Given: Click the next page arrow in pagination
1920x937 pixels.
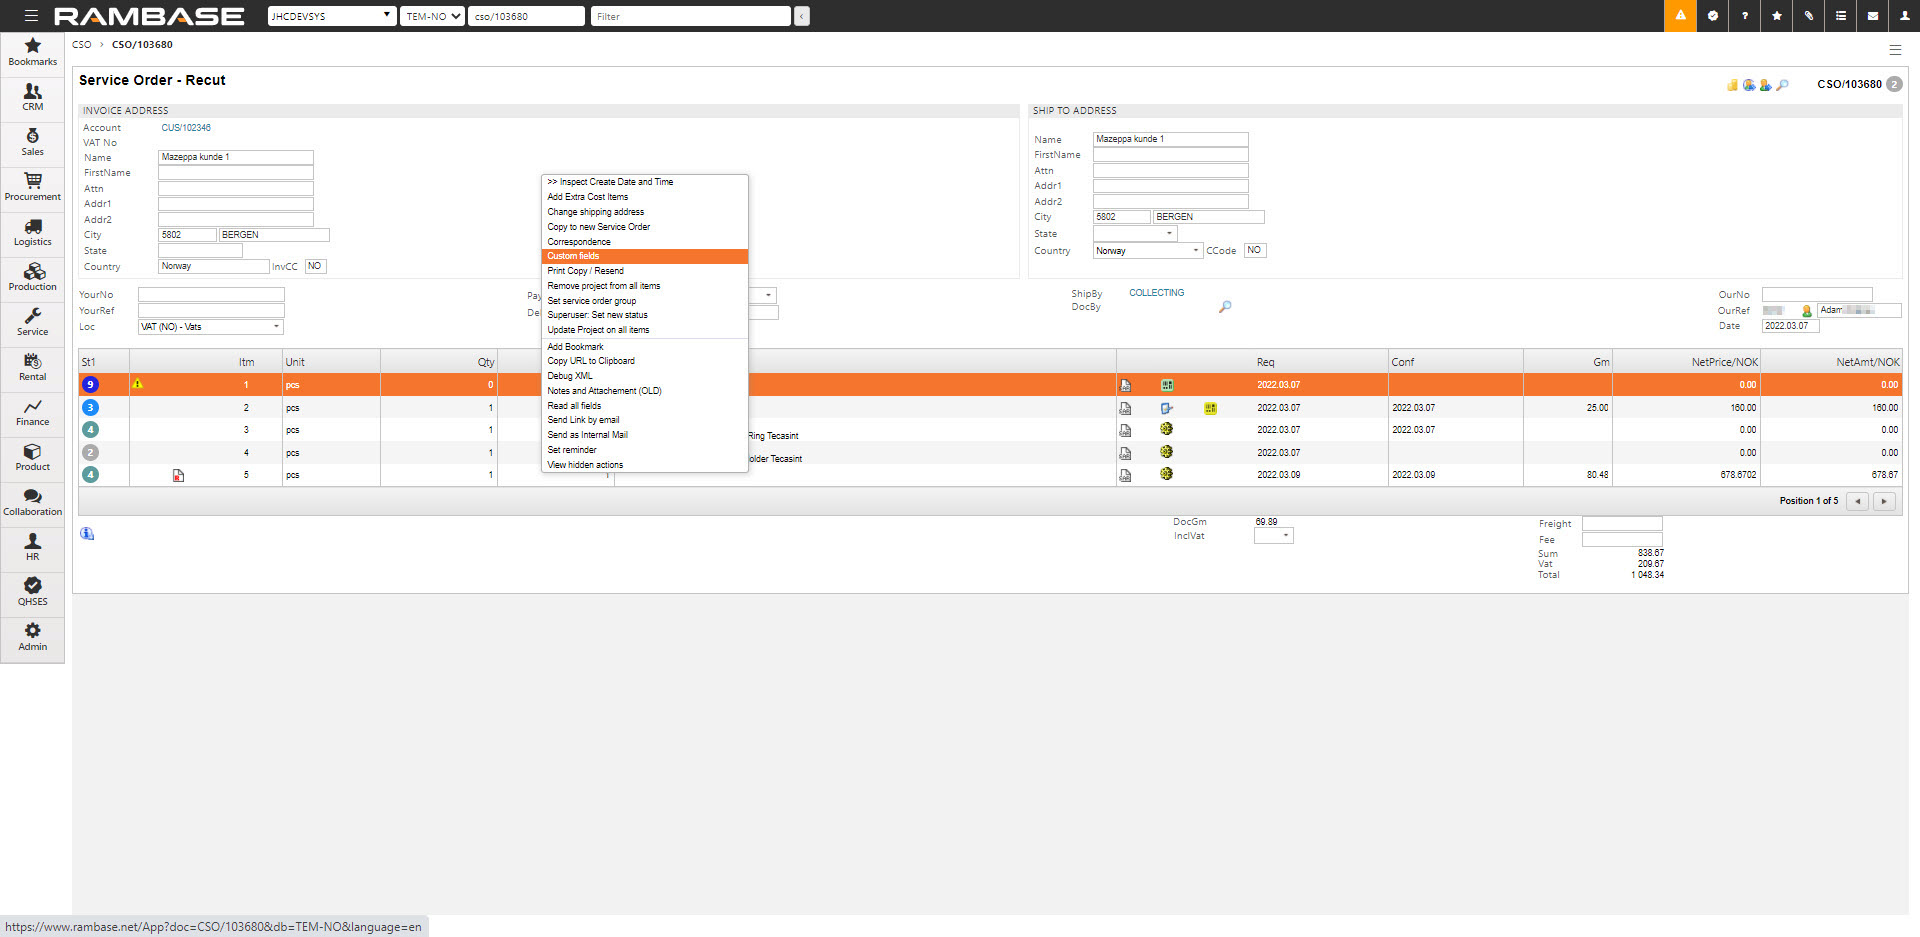Looking at the screenshot, I should [1884, 501].
